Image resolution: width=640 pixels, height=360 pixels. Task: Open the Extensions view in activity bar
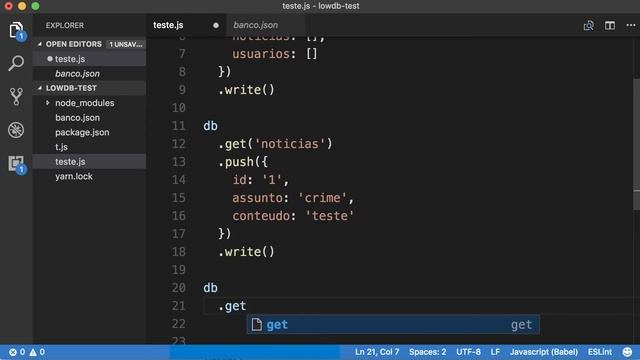[16, 164]
